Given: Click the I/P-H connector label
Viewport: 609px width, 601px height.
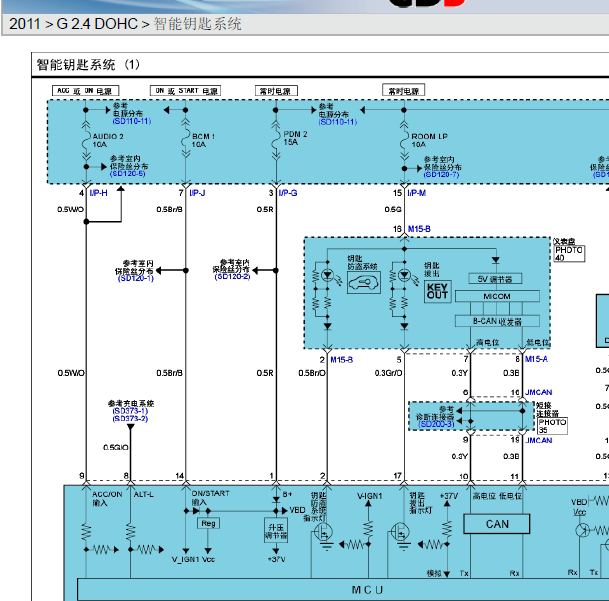Looking at the screenshot, I should 98,193.
